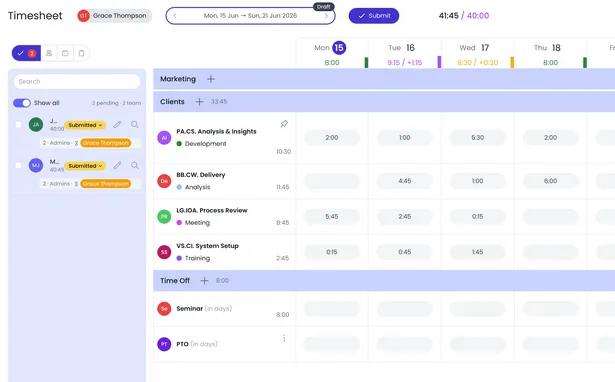615x382 pixels.
Task: Click the 41:45 total hours value
Action: pyautogui.click(x=448, y=16)
